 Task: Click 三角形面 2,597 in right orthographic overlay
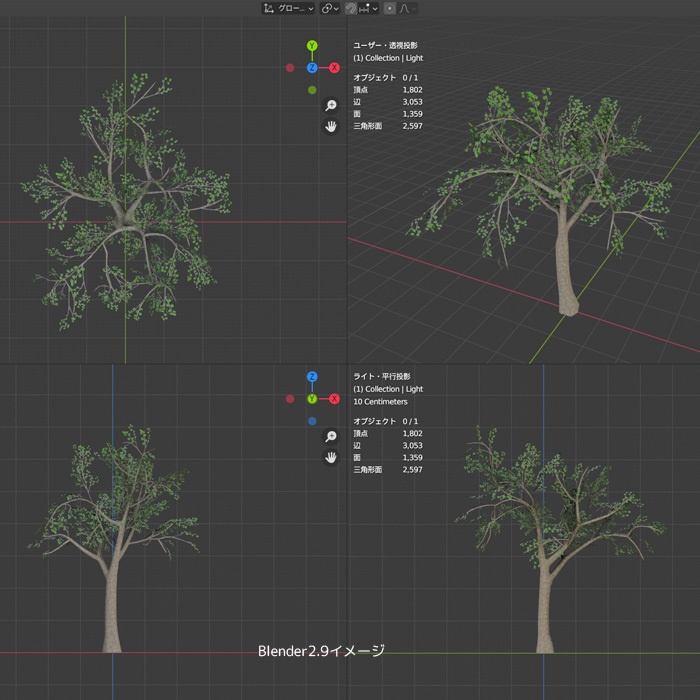tap(388, 470)
